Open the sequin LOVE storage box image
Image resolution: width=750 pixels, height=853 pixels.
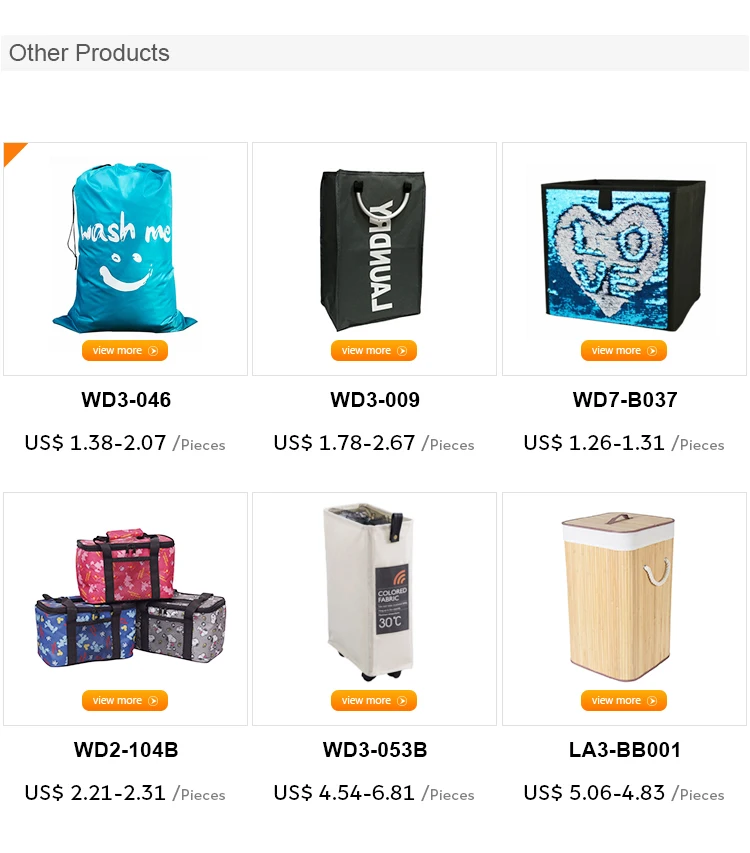(623, 255)
